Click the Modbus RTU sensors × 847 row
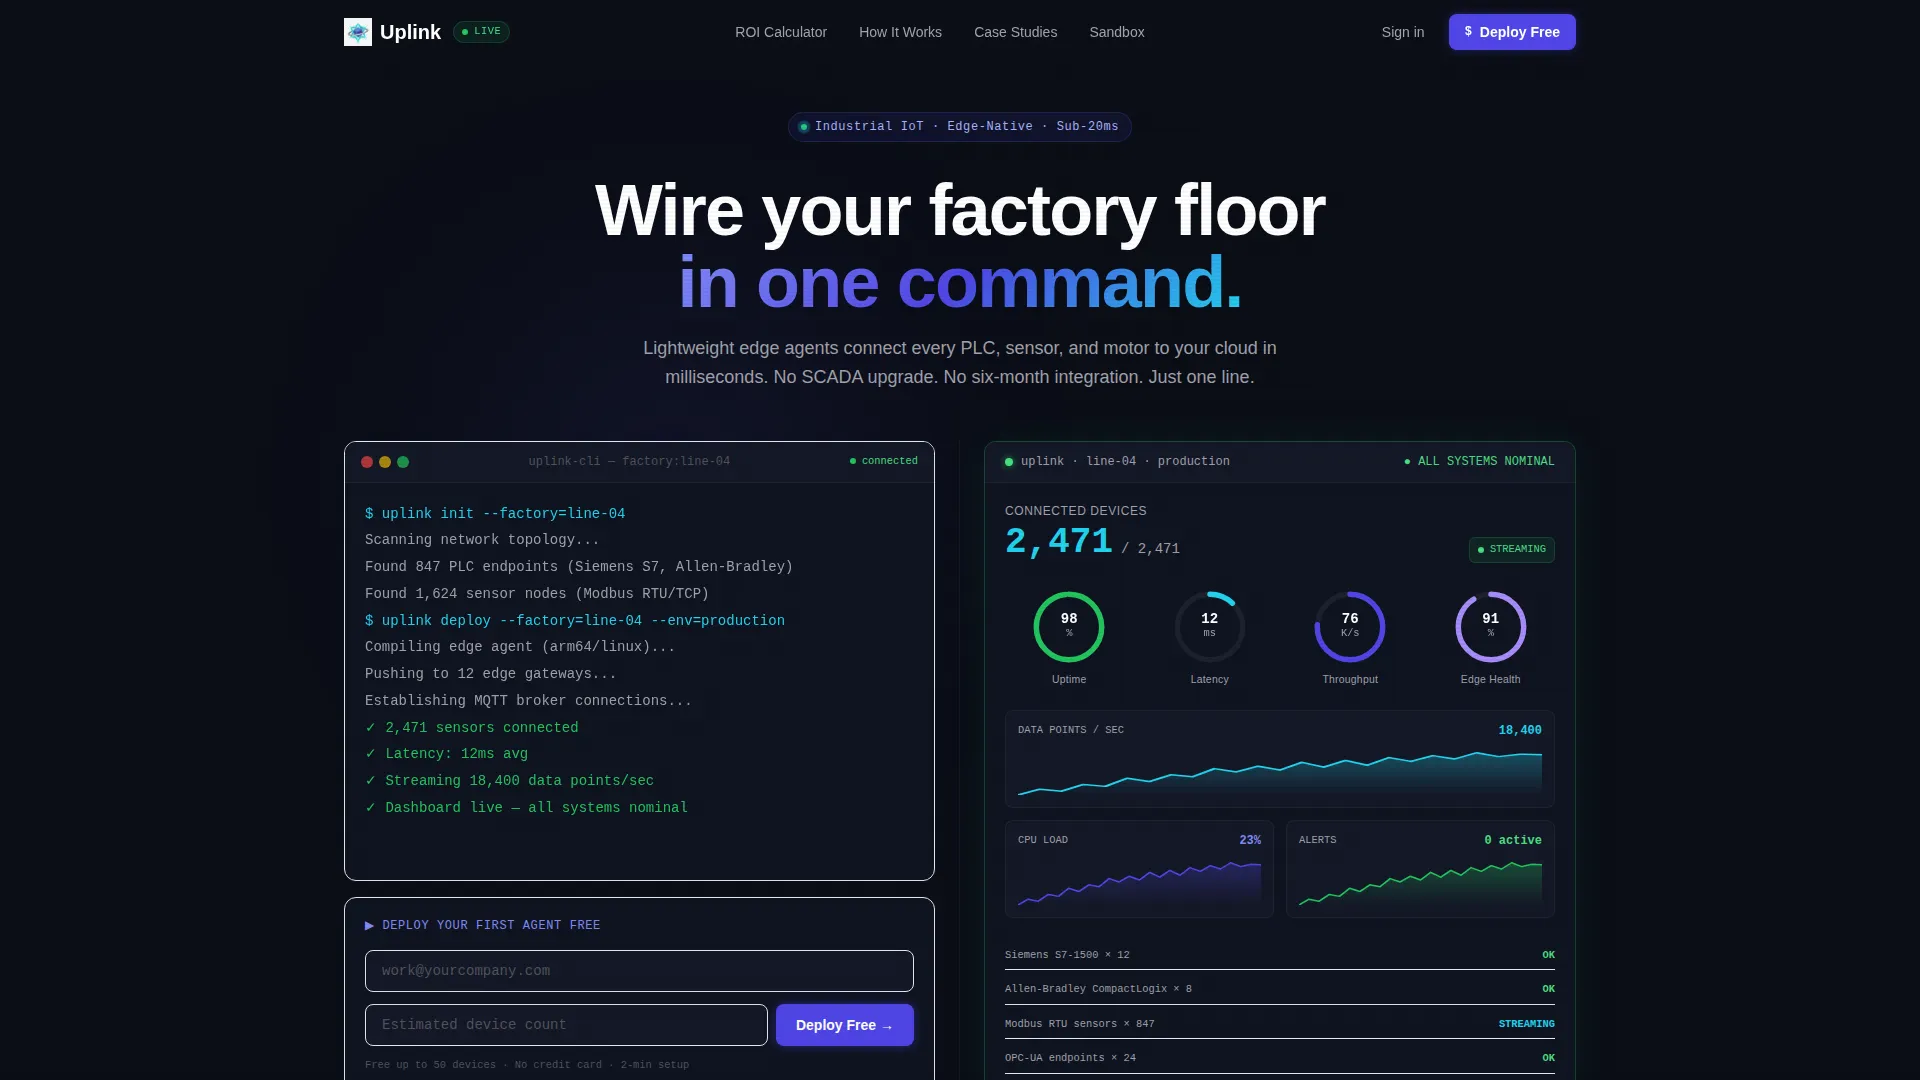 point(1280,1024)
